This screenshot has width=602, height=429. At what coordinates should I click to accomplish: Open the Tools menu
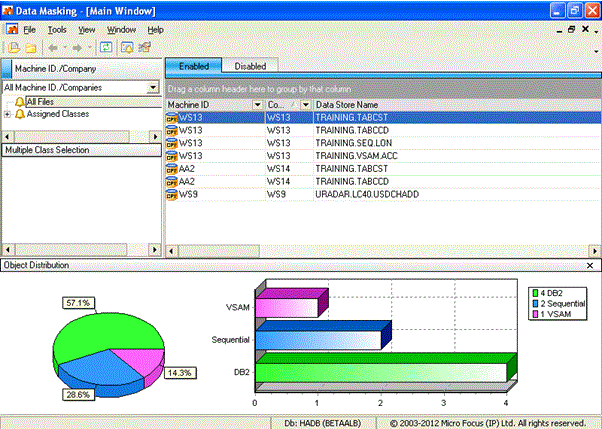point(57,30)
